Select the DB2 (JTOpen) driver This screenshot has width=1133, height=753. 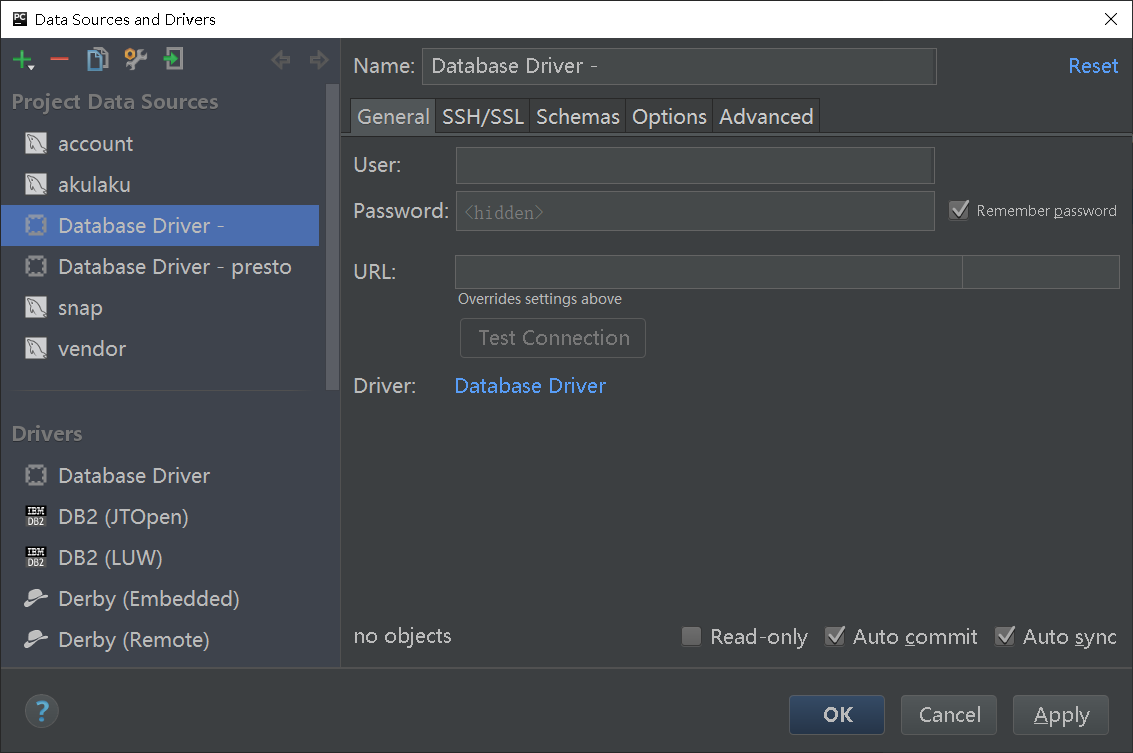coord(122,516)
